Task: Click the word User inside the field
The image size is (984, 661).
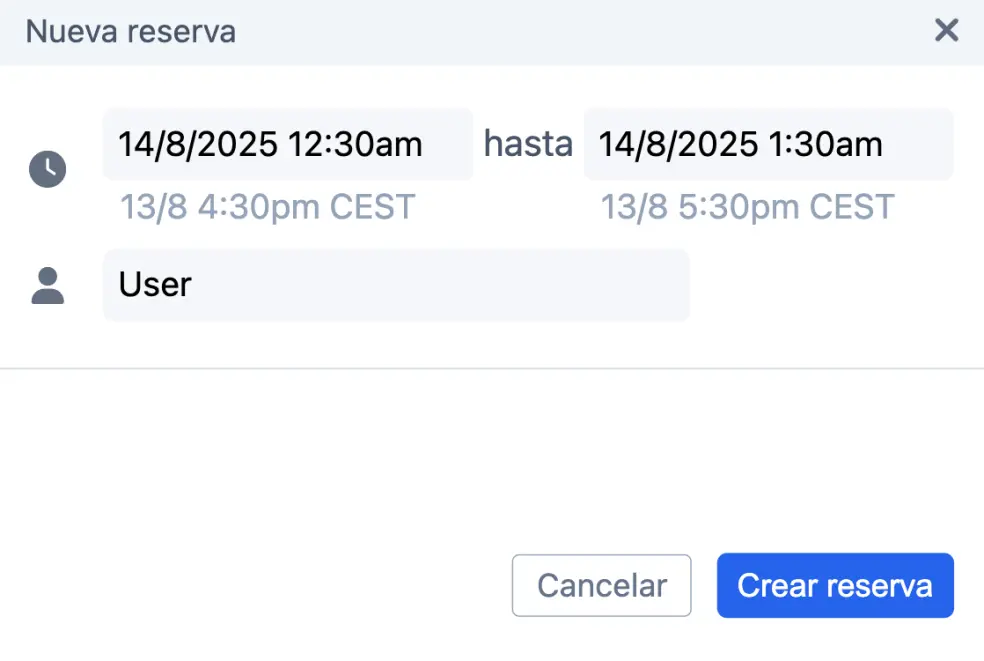Action: (x=155, y=285)
